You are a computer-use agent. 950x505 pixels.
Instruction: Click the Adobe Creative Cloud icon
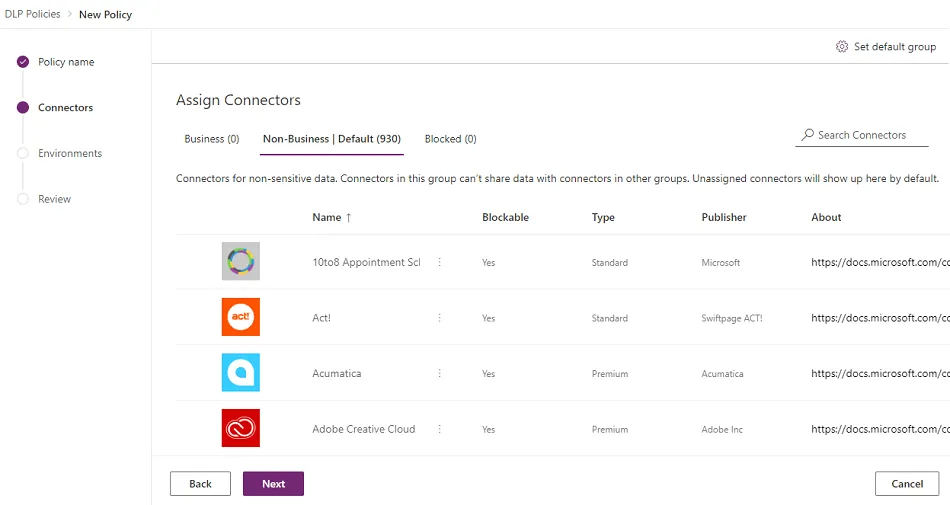pos(240,428)
